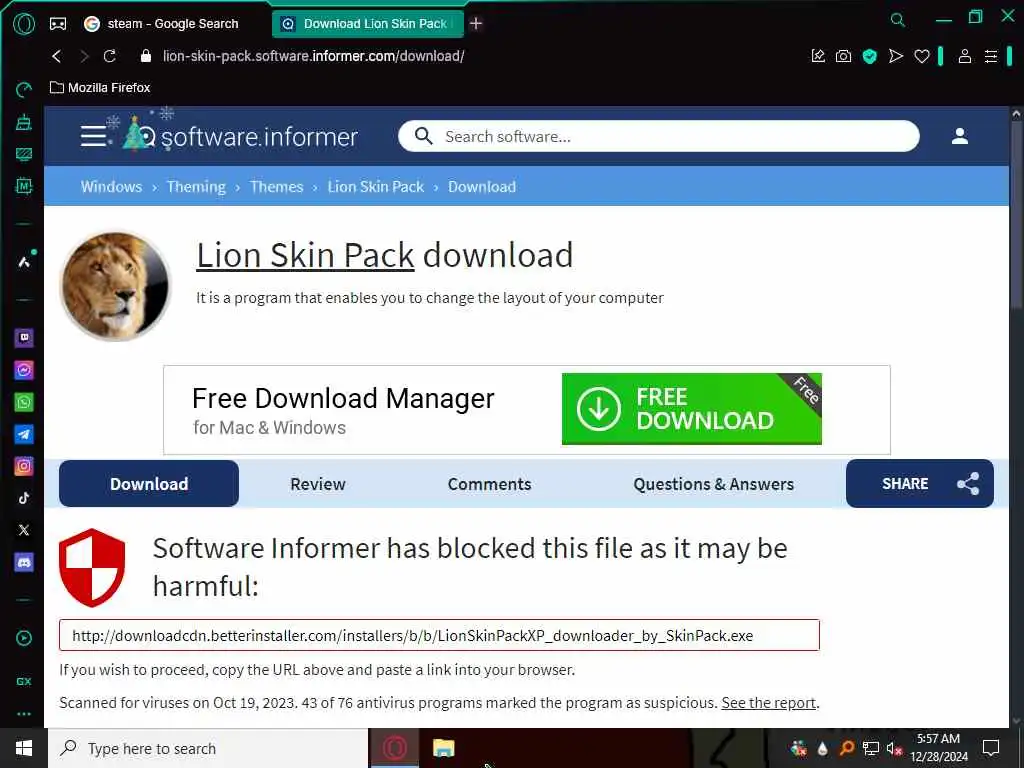Open the Review tab
Screen dimensions: 1024x768
point(318,484)
